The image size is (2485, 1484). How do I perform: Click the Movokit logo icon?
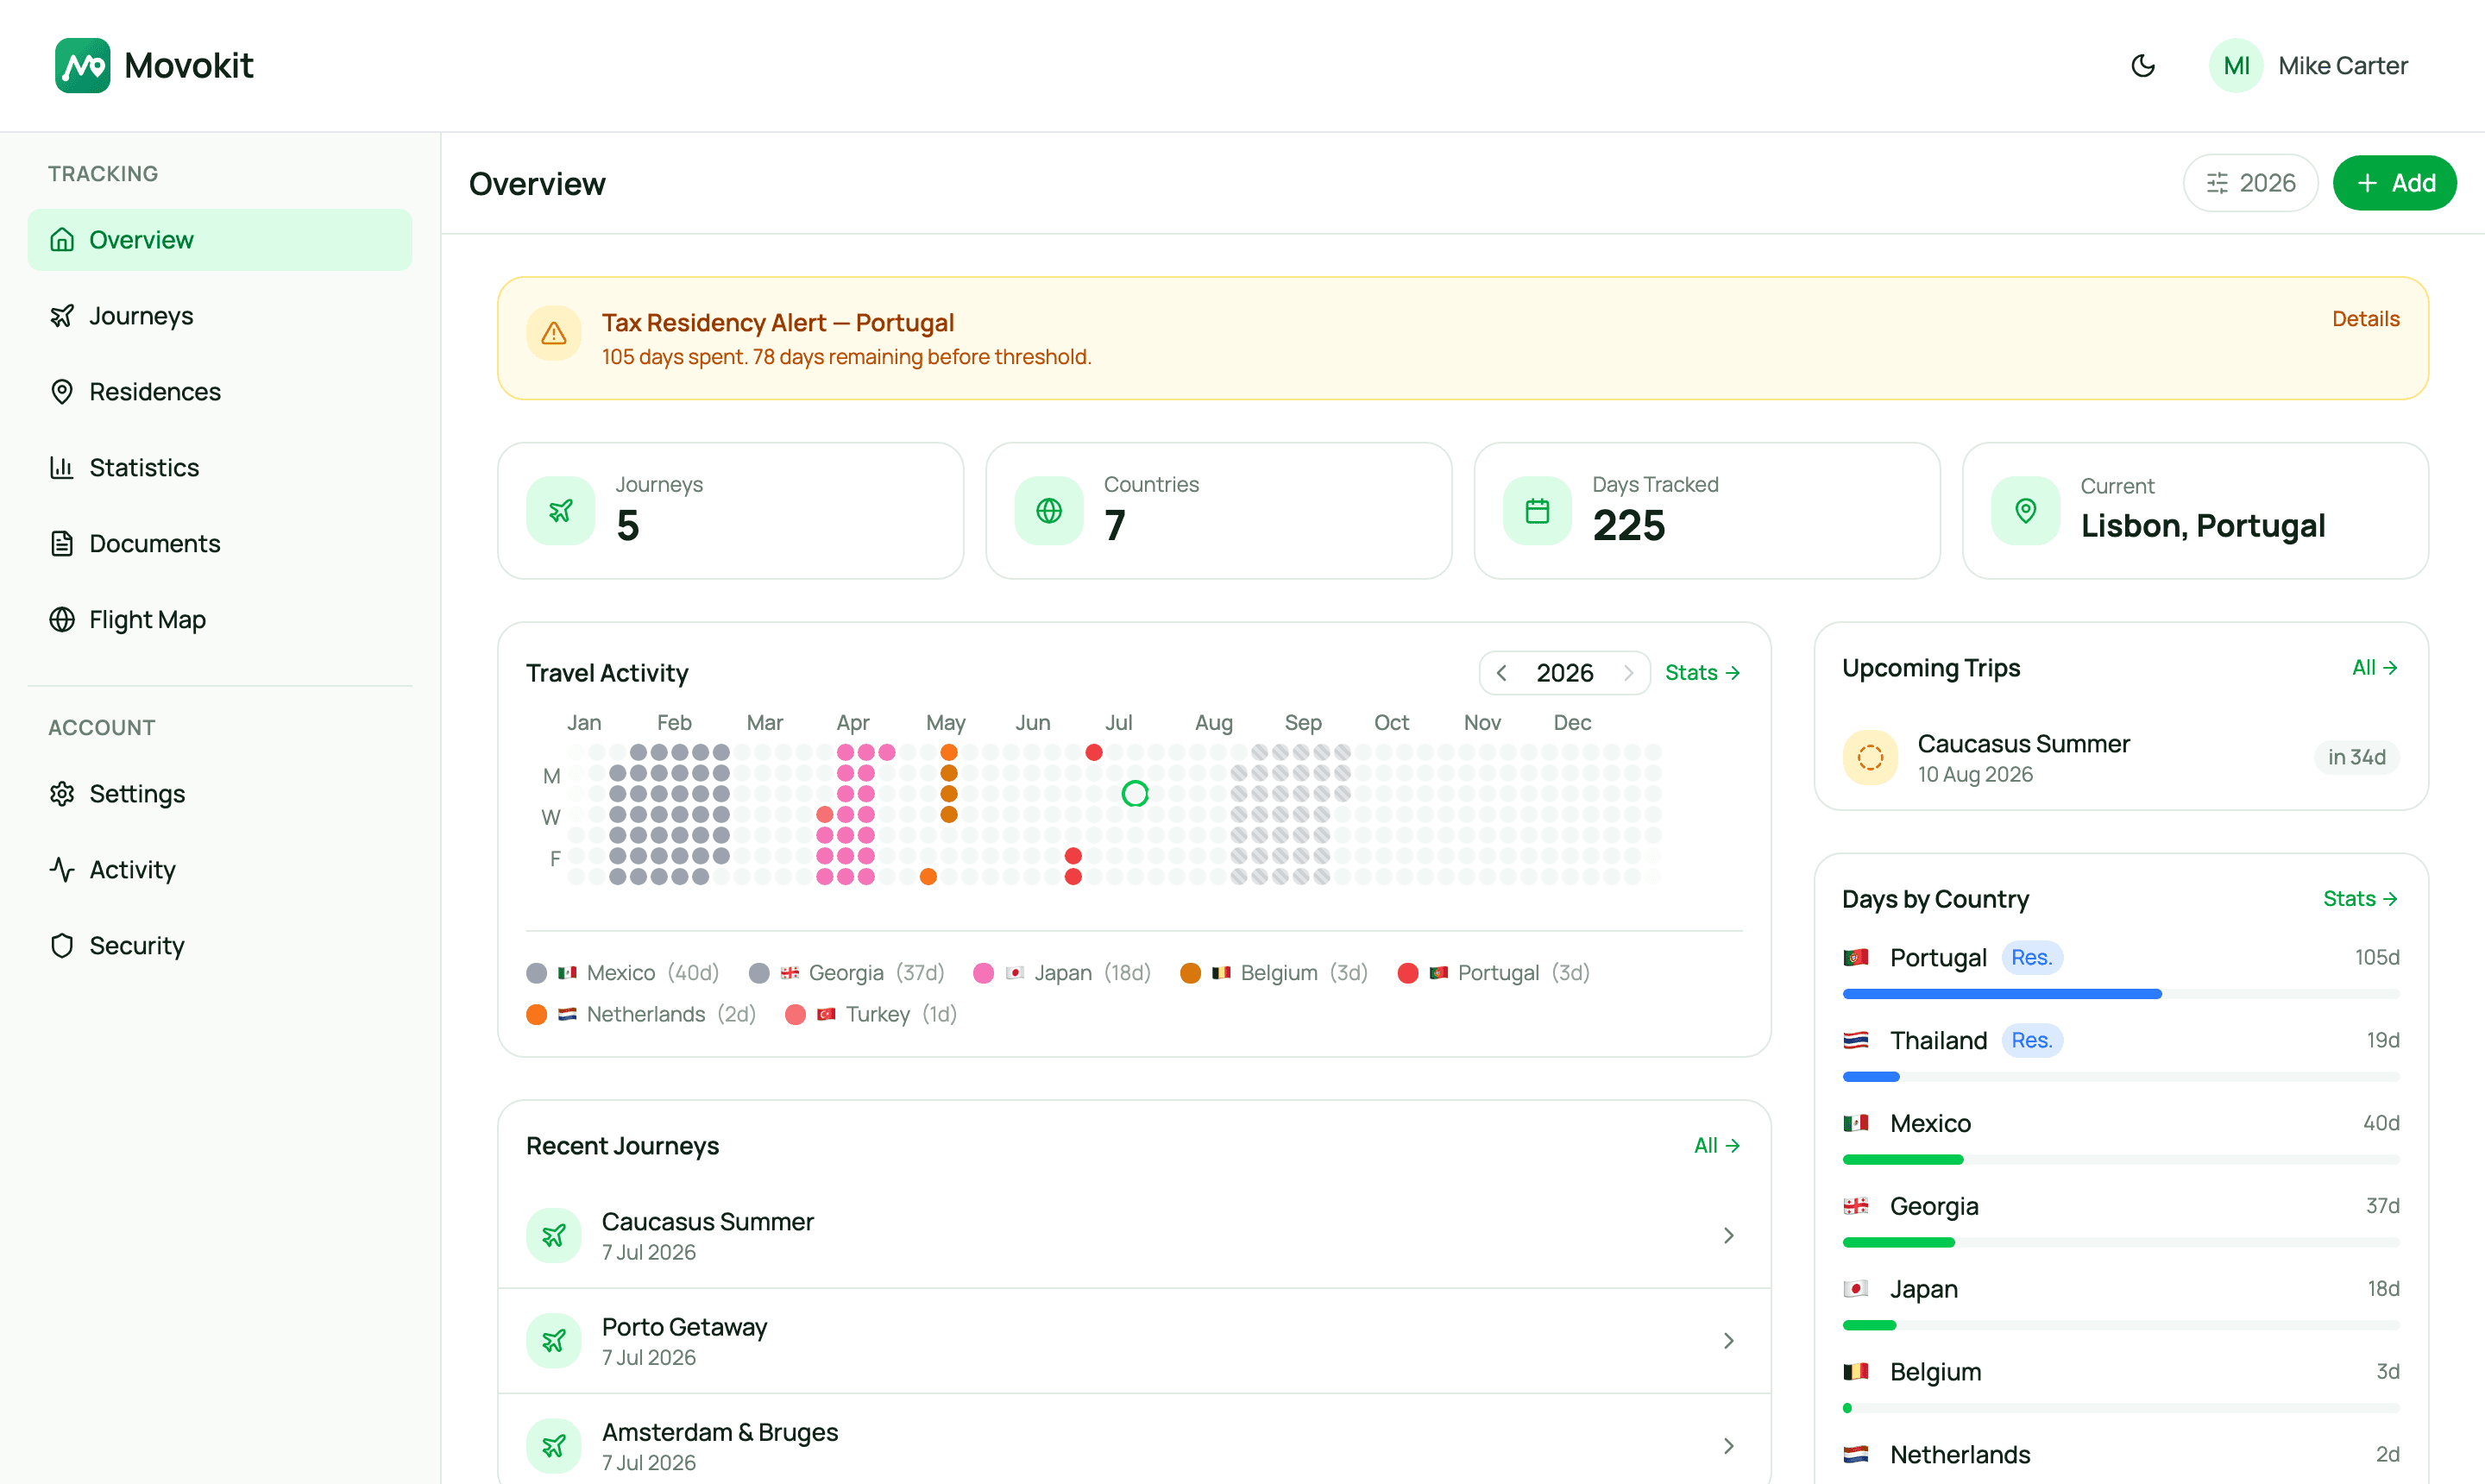pos(82,66)
